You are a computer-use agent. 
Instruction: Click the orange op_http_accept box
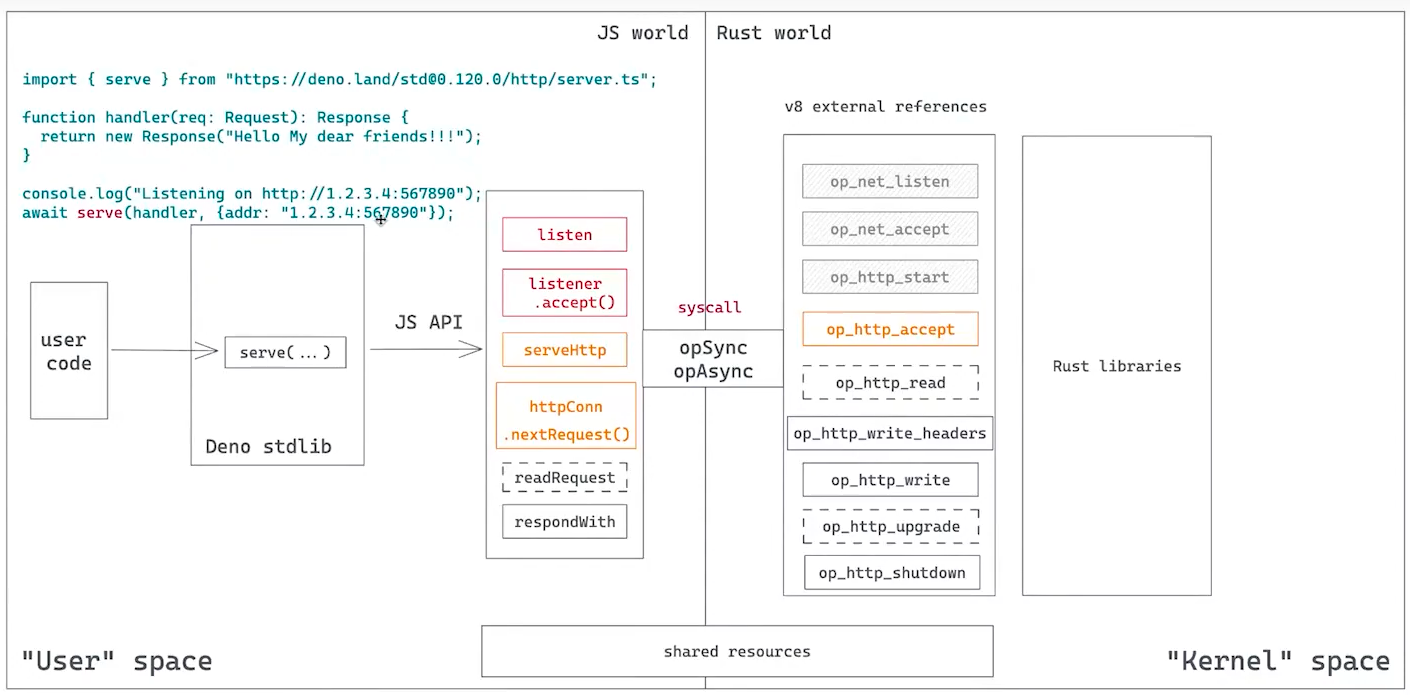click(889, 329)
